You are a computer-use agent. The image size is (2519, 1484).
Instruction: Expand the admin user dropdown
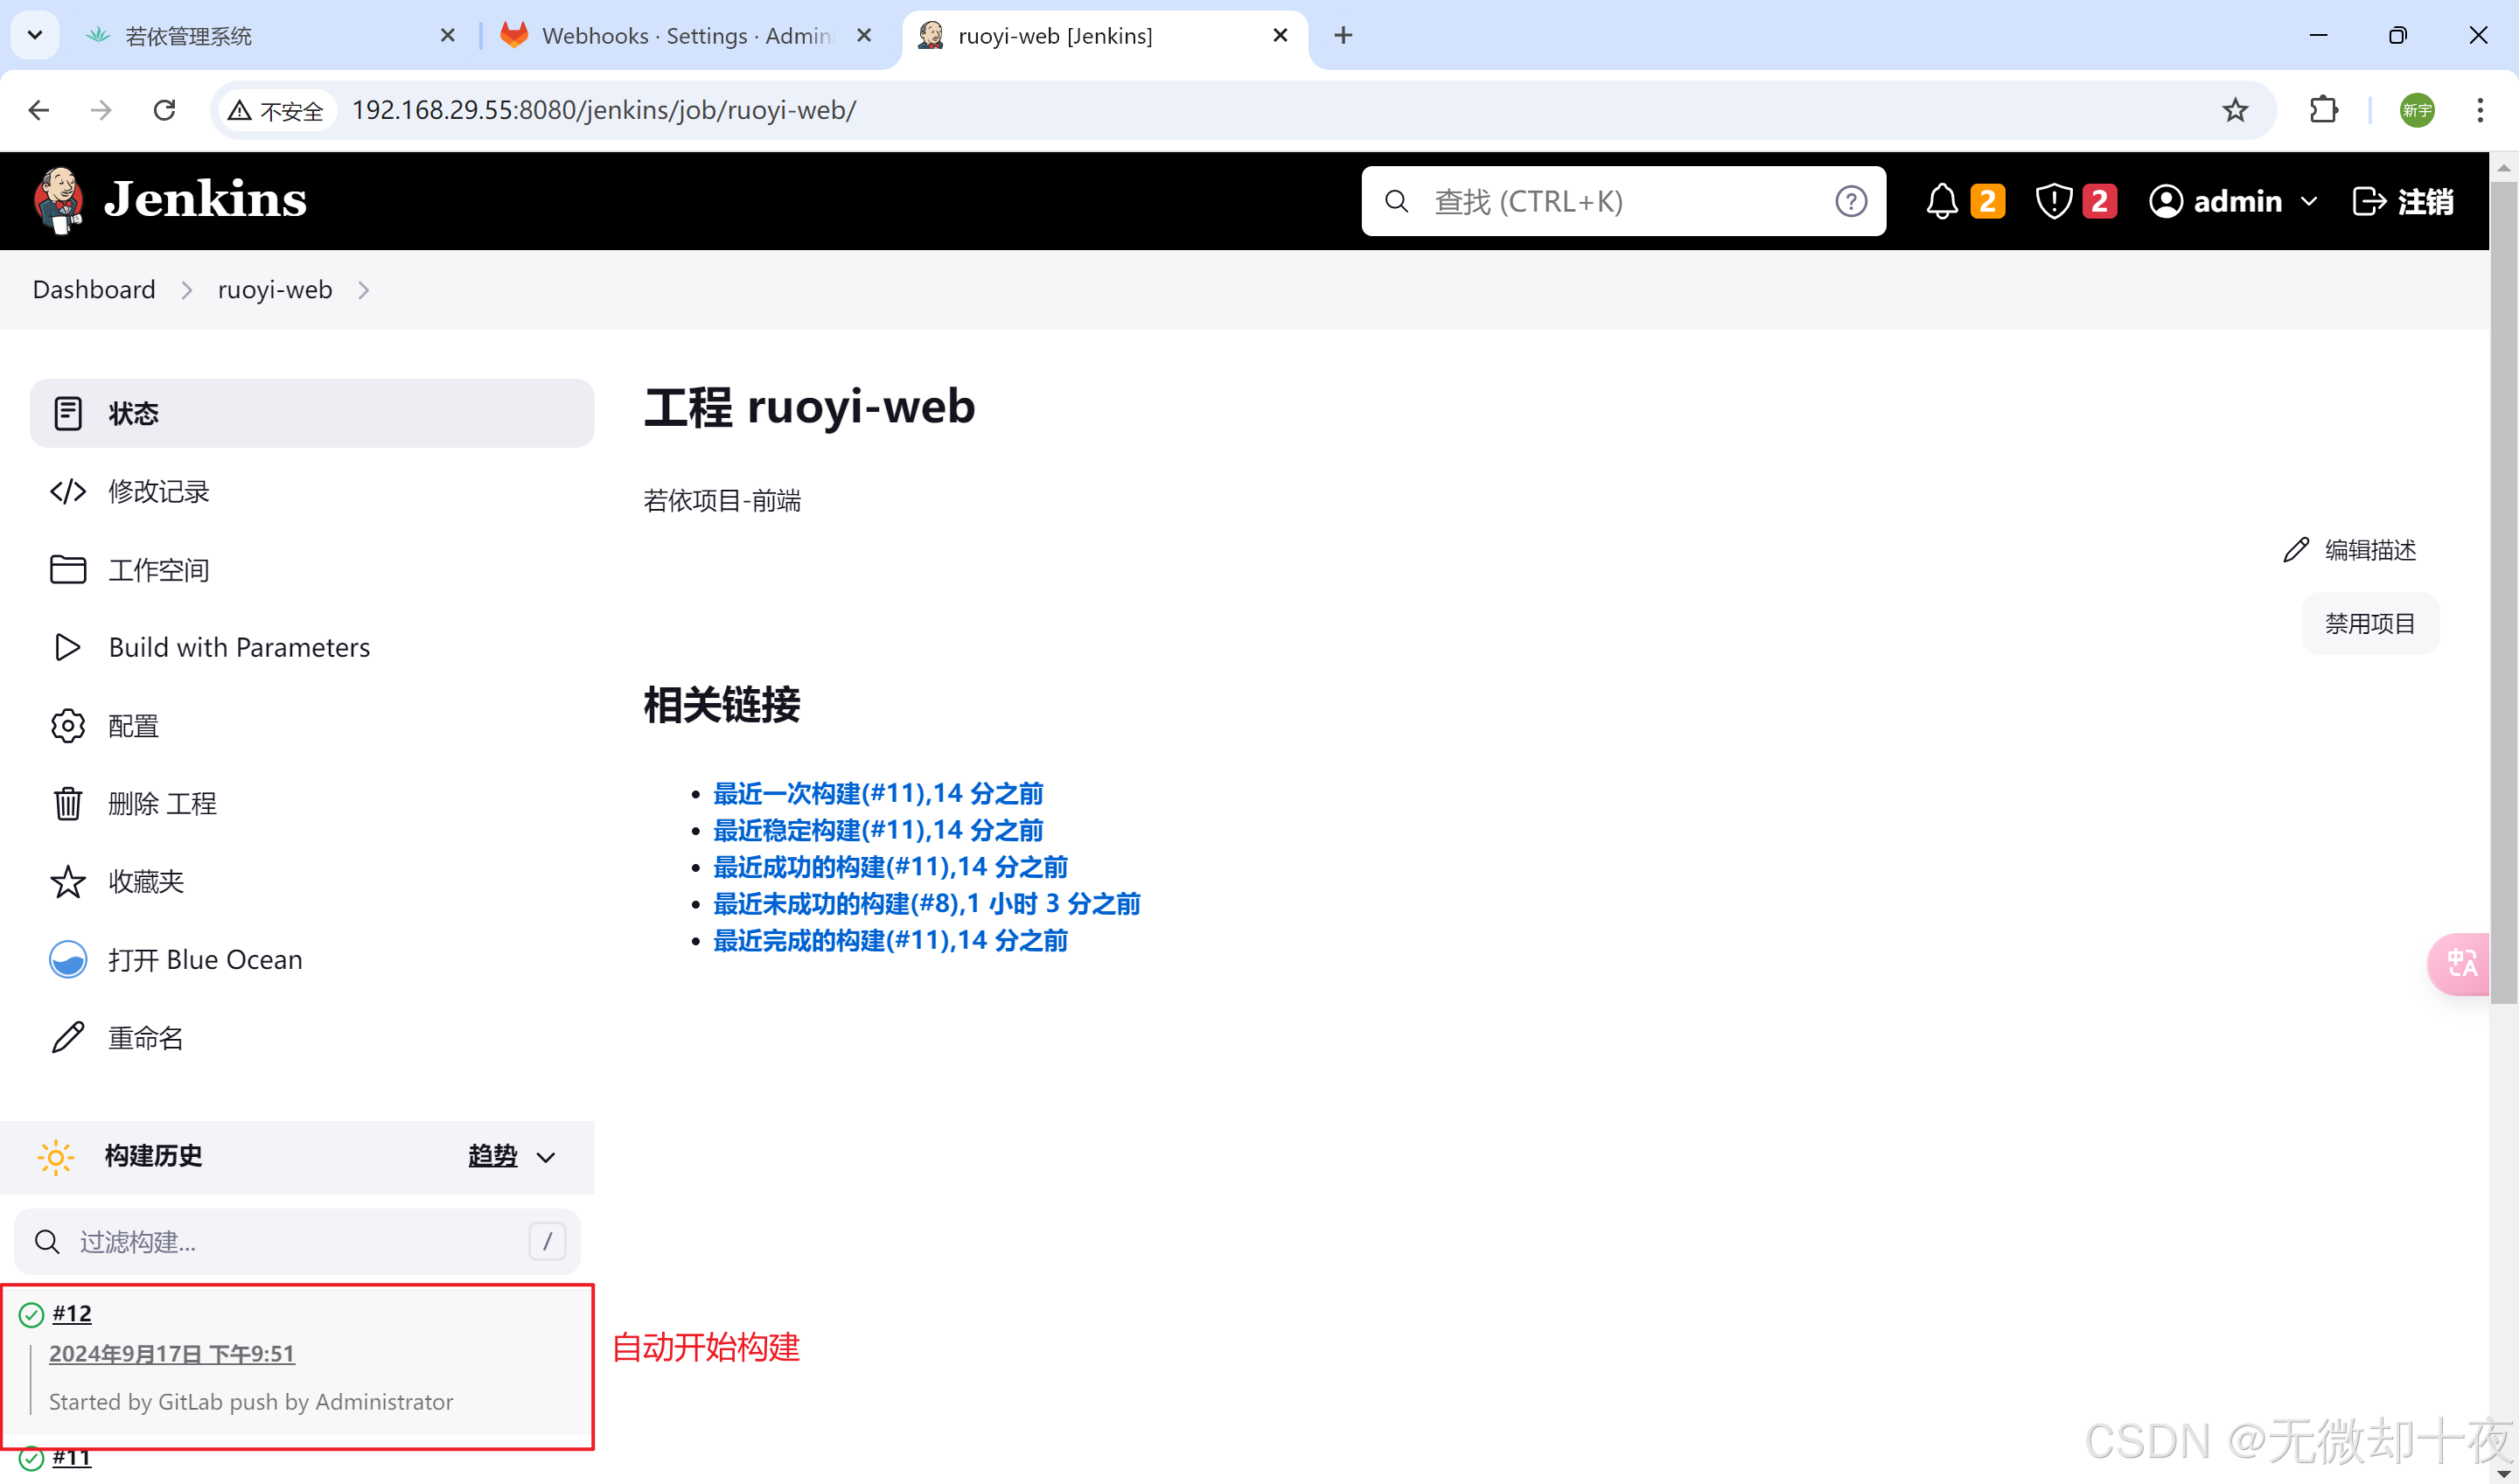2309,202
